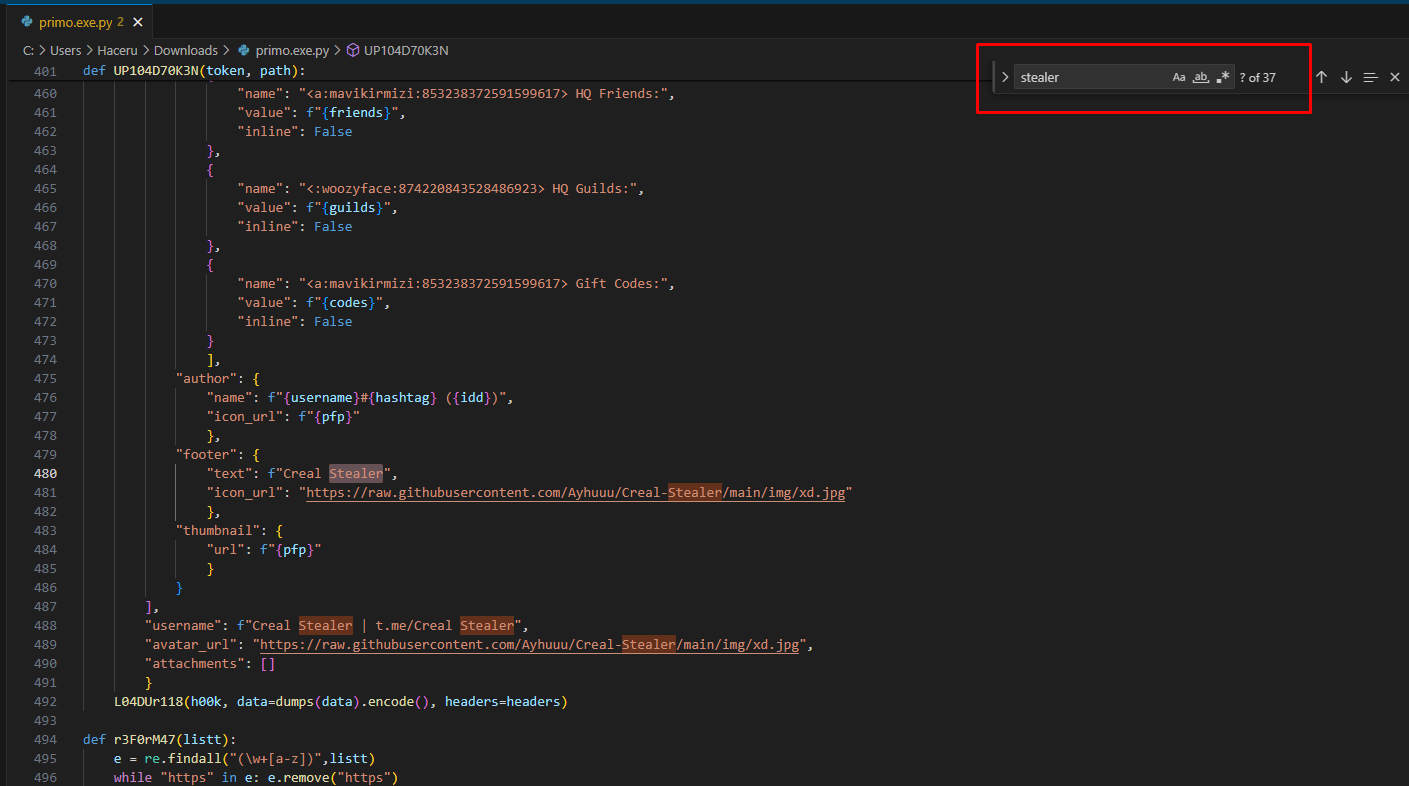
Task: Click the breadcrumb function symbol cube icon
Action: (352, 50)
